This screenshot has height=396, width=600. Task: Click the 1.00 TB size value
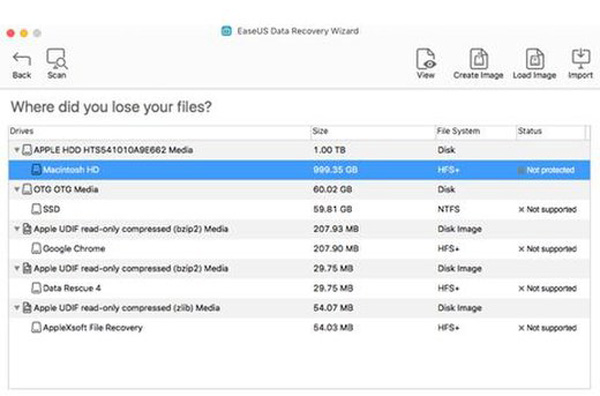click(329, 150)
